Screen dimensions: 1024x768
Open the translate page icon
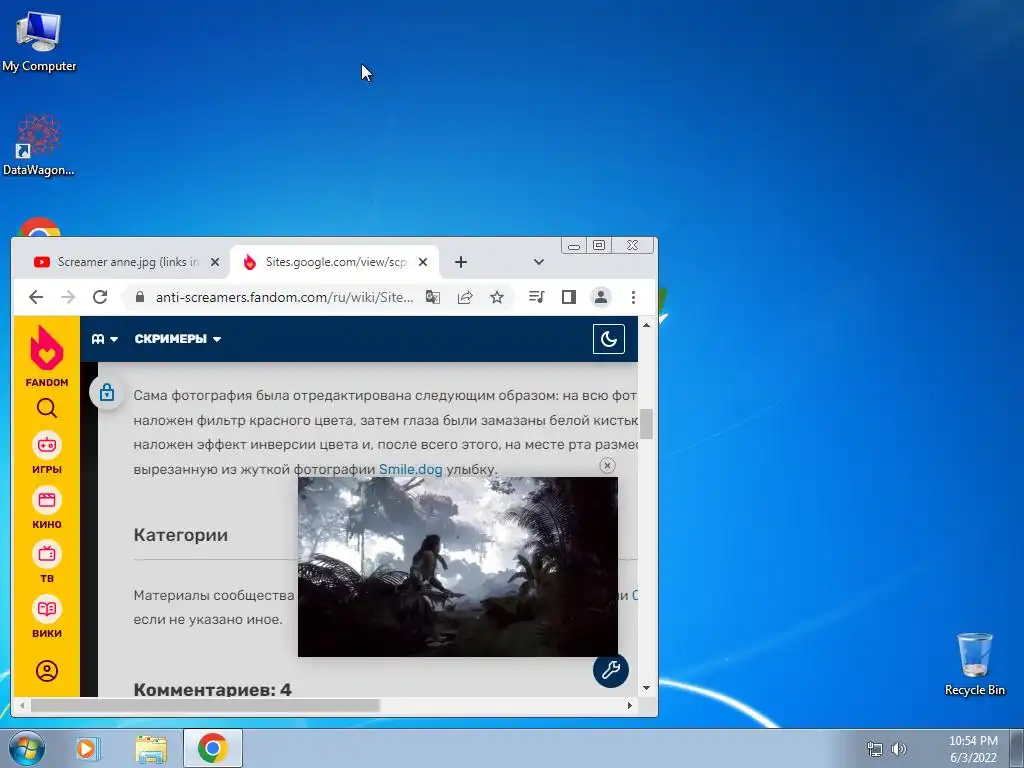432,297
